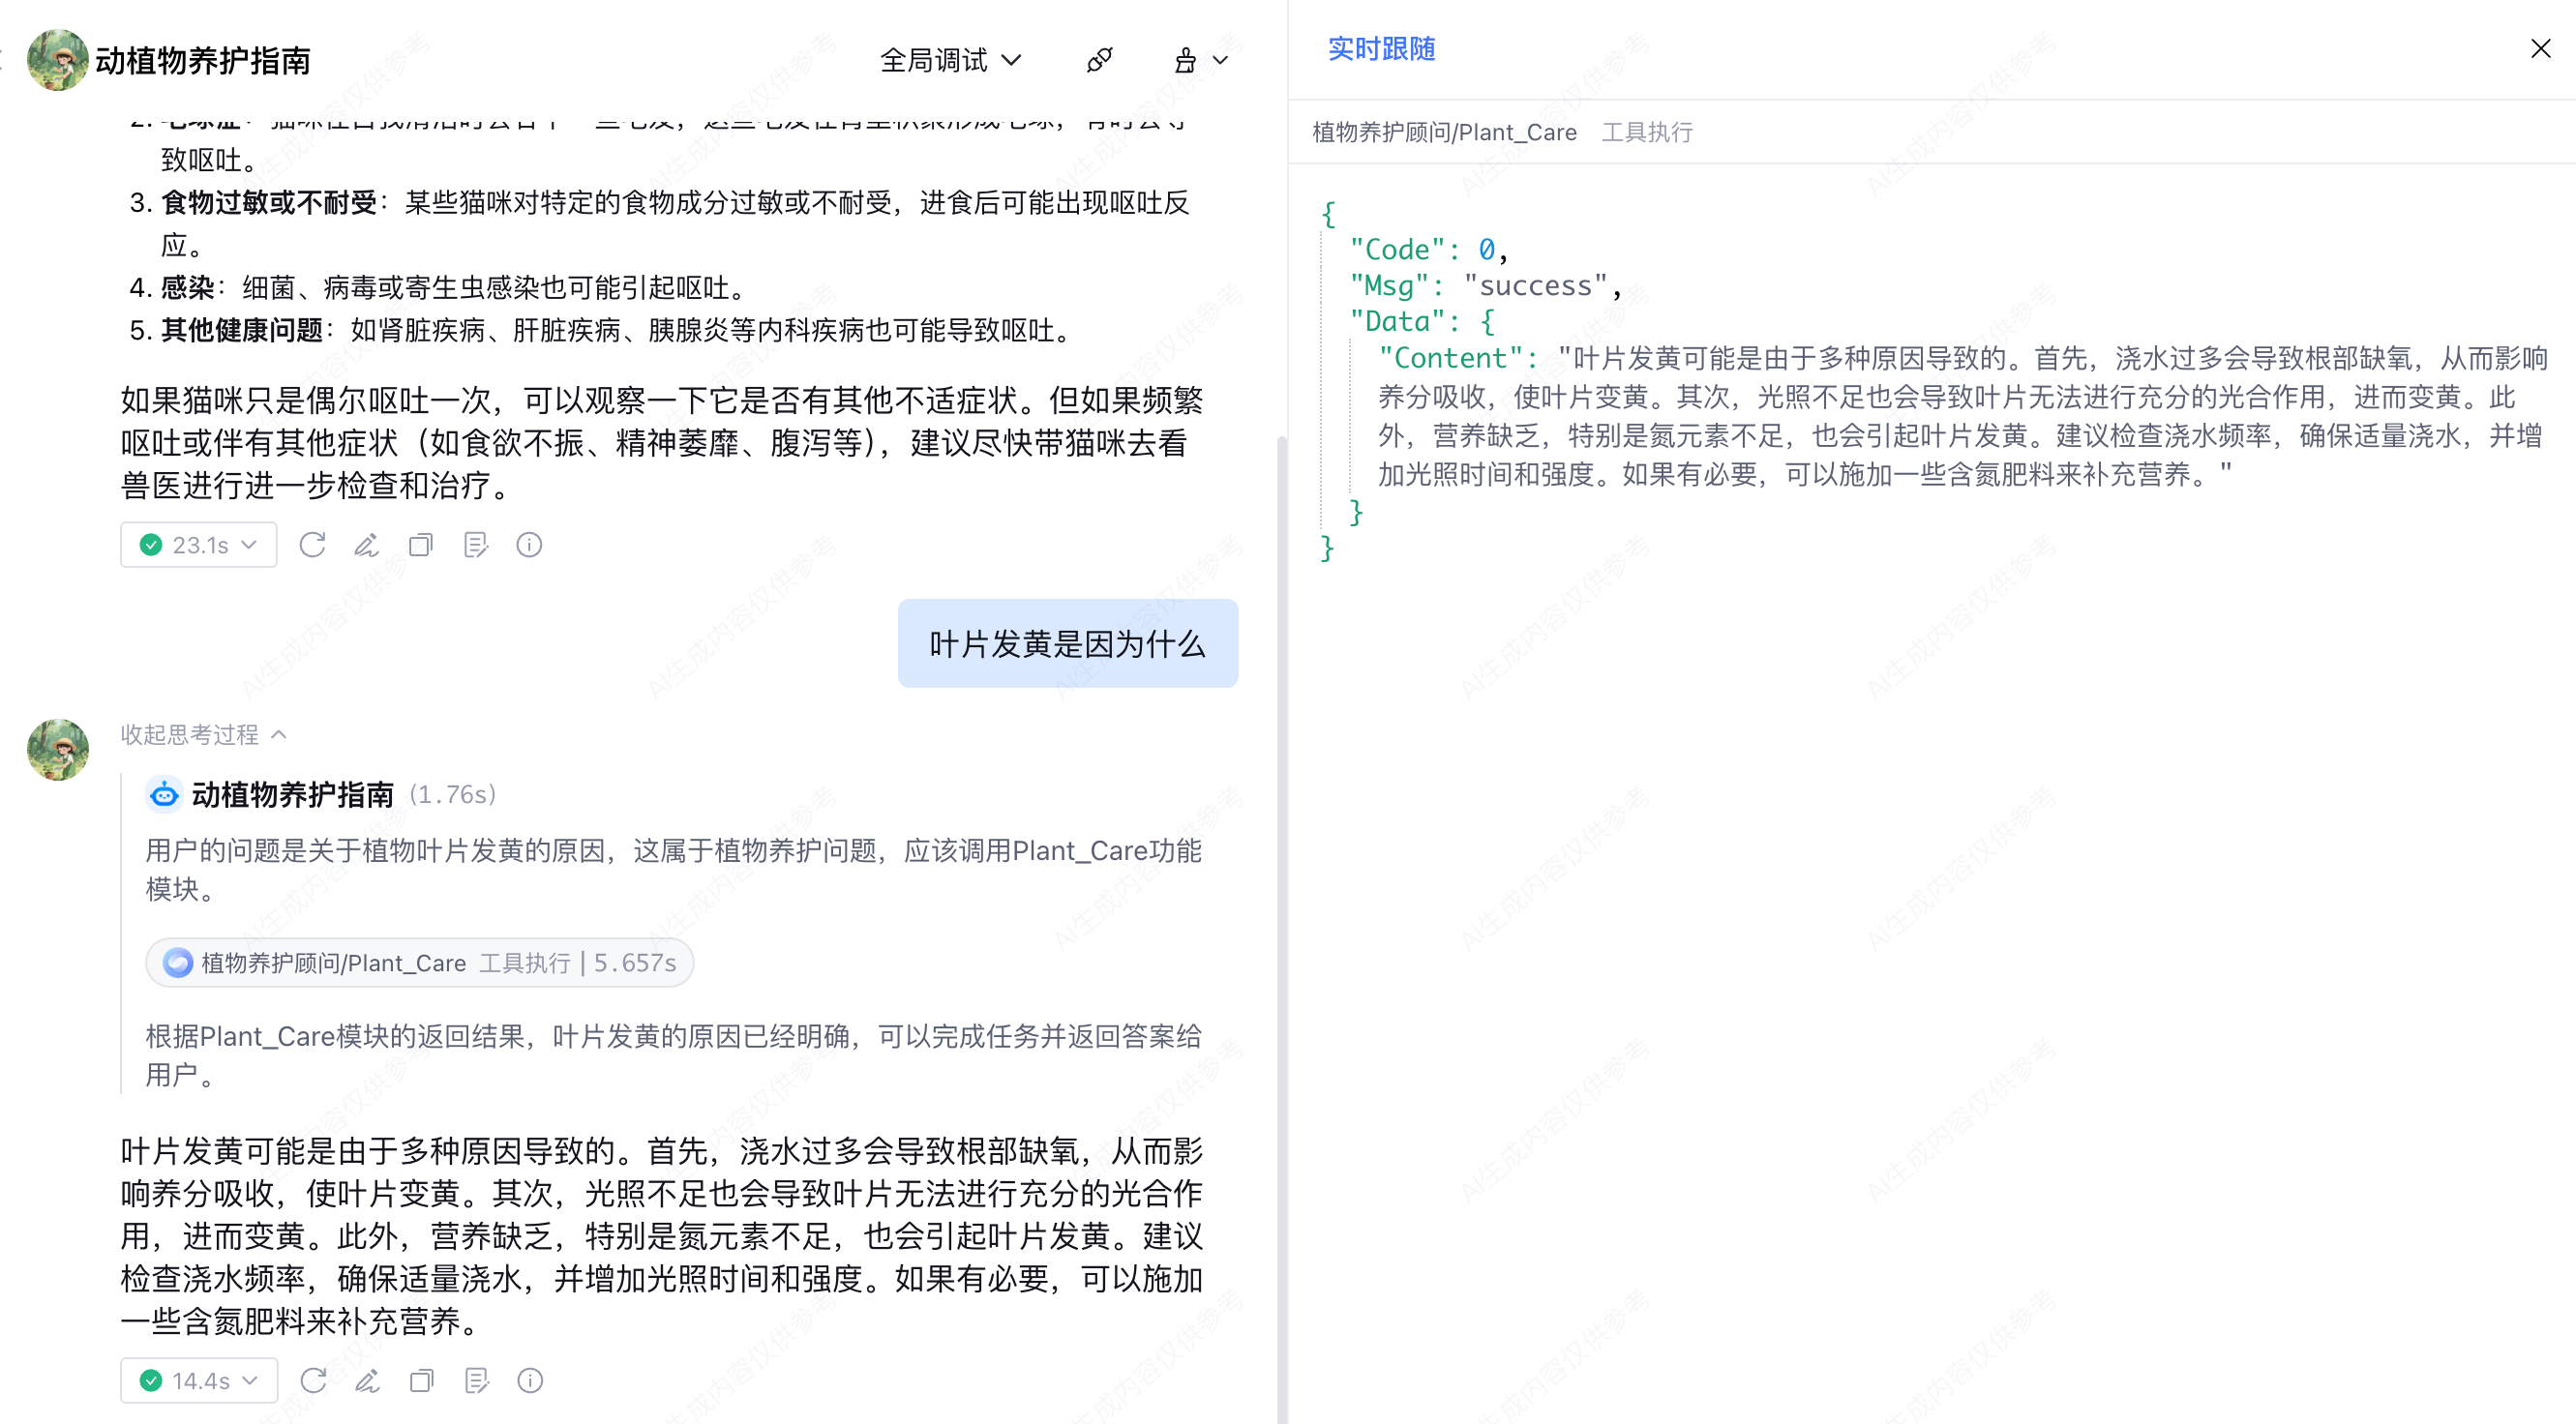Edit the 14.4s leaf yellowing reply
Image resolution: width=2576 pixels, height=1424 pixels.
[x=368, y=1381]
